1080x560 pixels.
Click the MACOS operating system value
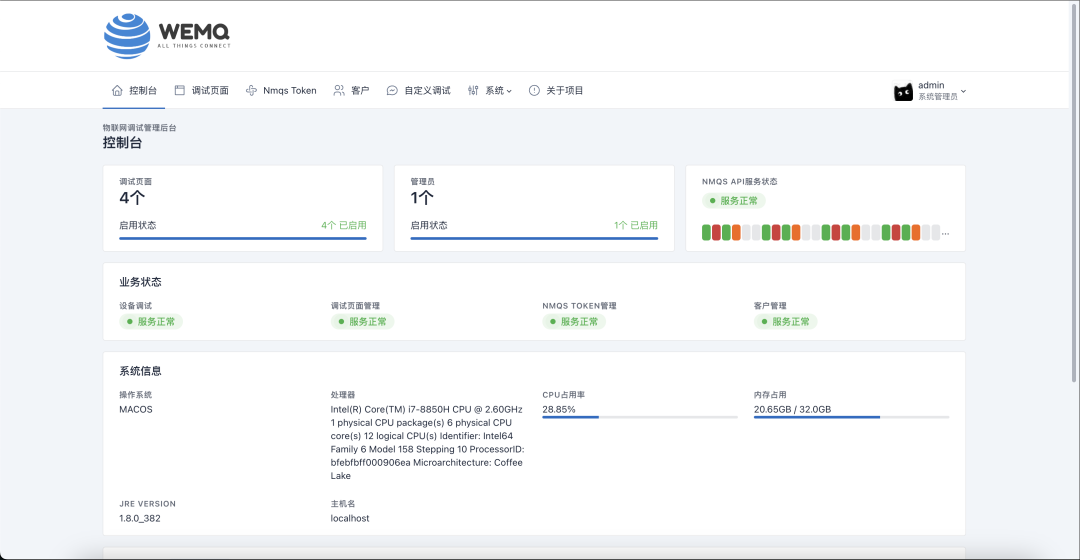[136, 409]
